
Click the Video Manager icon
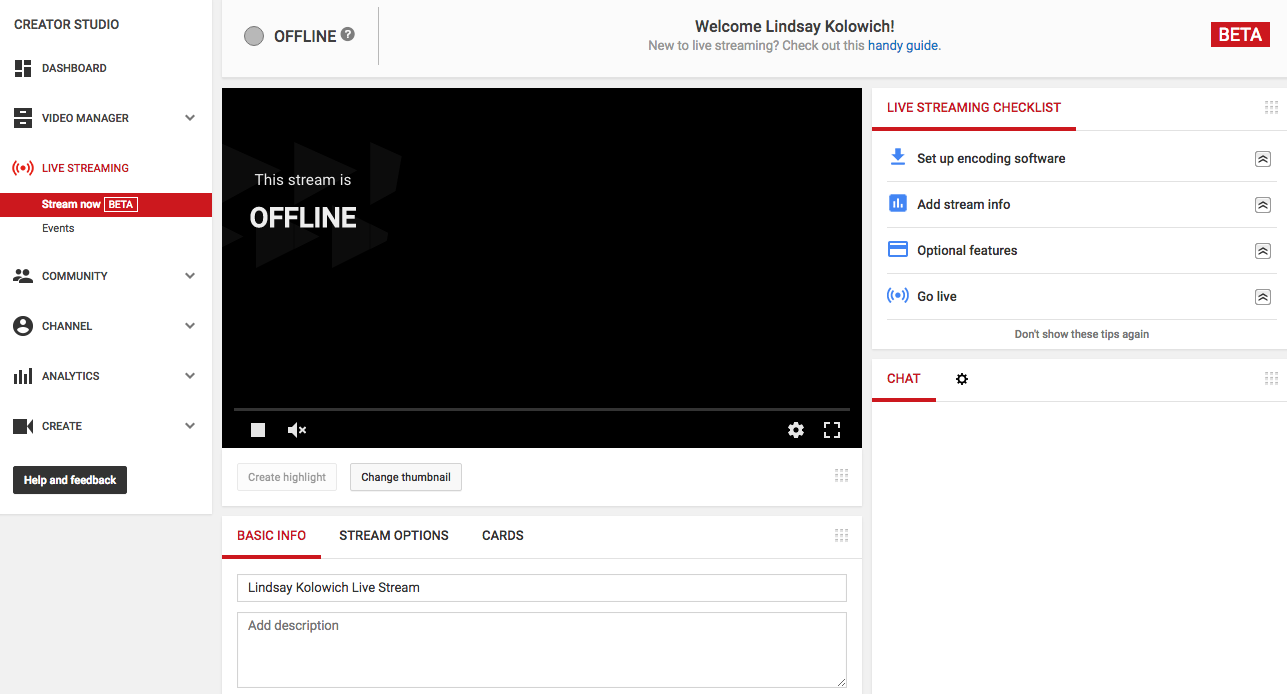[x=23, y=118]
